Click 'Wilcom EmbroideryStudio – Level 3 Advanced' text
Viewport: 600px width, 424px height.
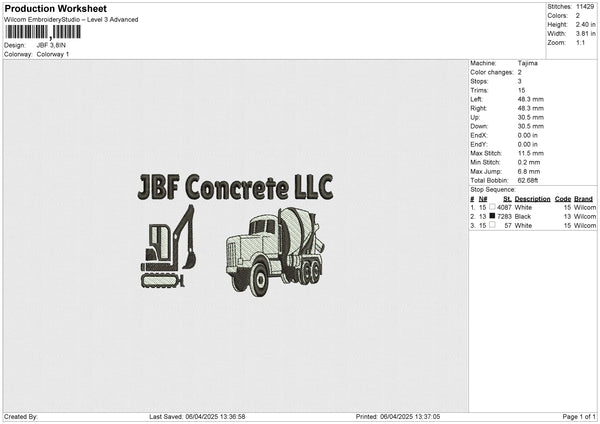(71, 20)
